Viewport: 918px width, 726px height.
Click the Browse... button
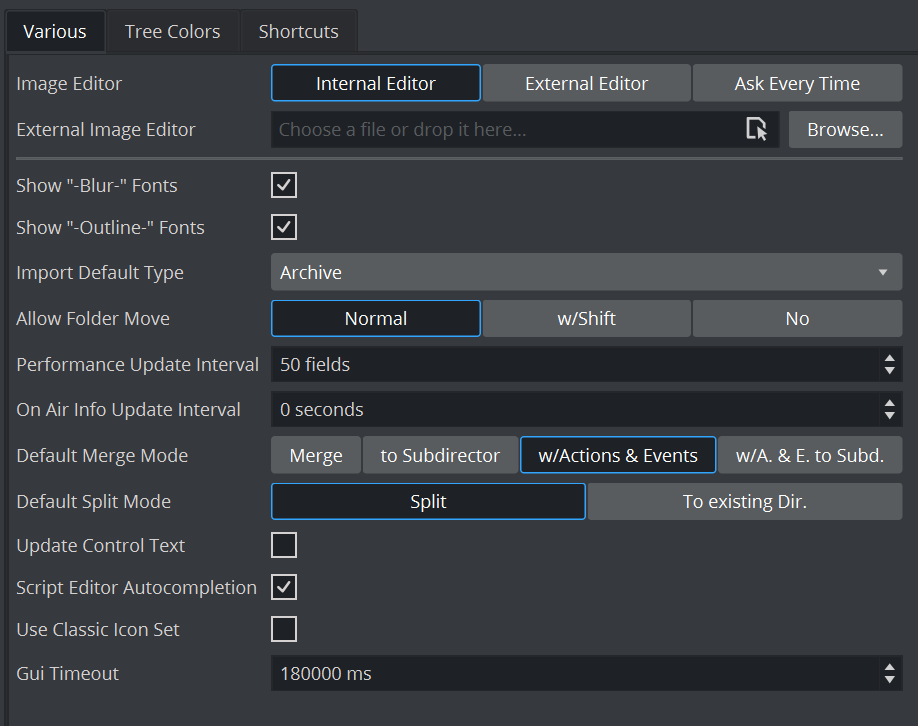[x=845, y=130]
